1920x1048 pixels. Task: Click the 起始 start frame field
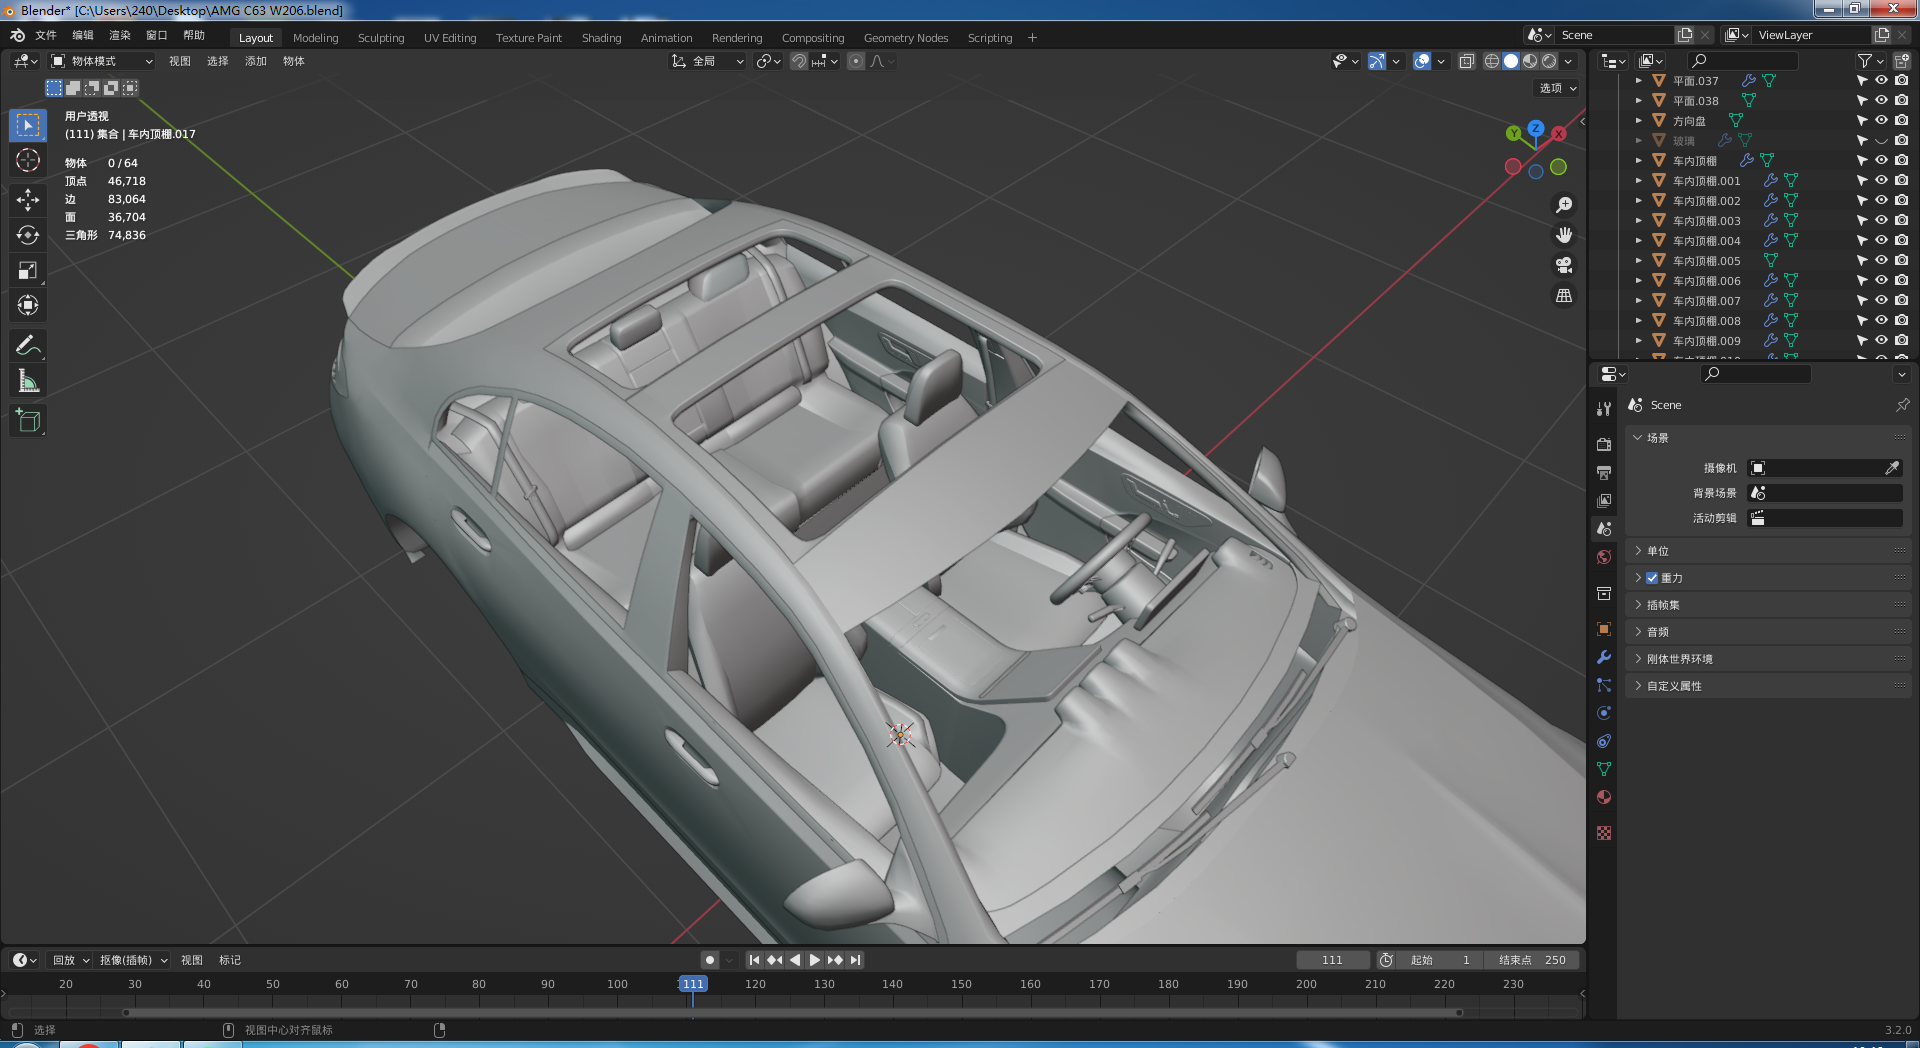(x=1440, y=960)
